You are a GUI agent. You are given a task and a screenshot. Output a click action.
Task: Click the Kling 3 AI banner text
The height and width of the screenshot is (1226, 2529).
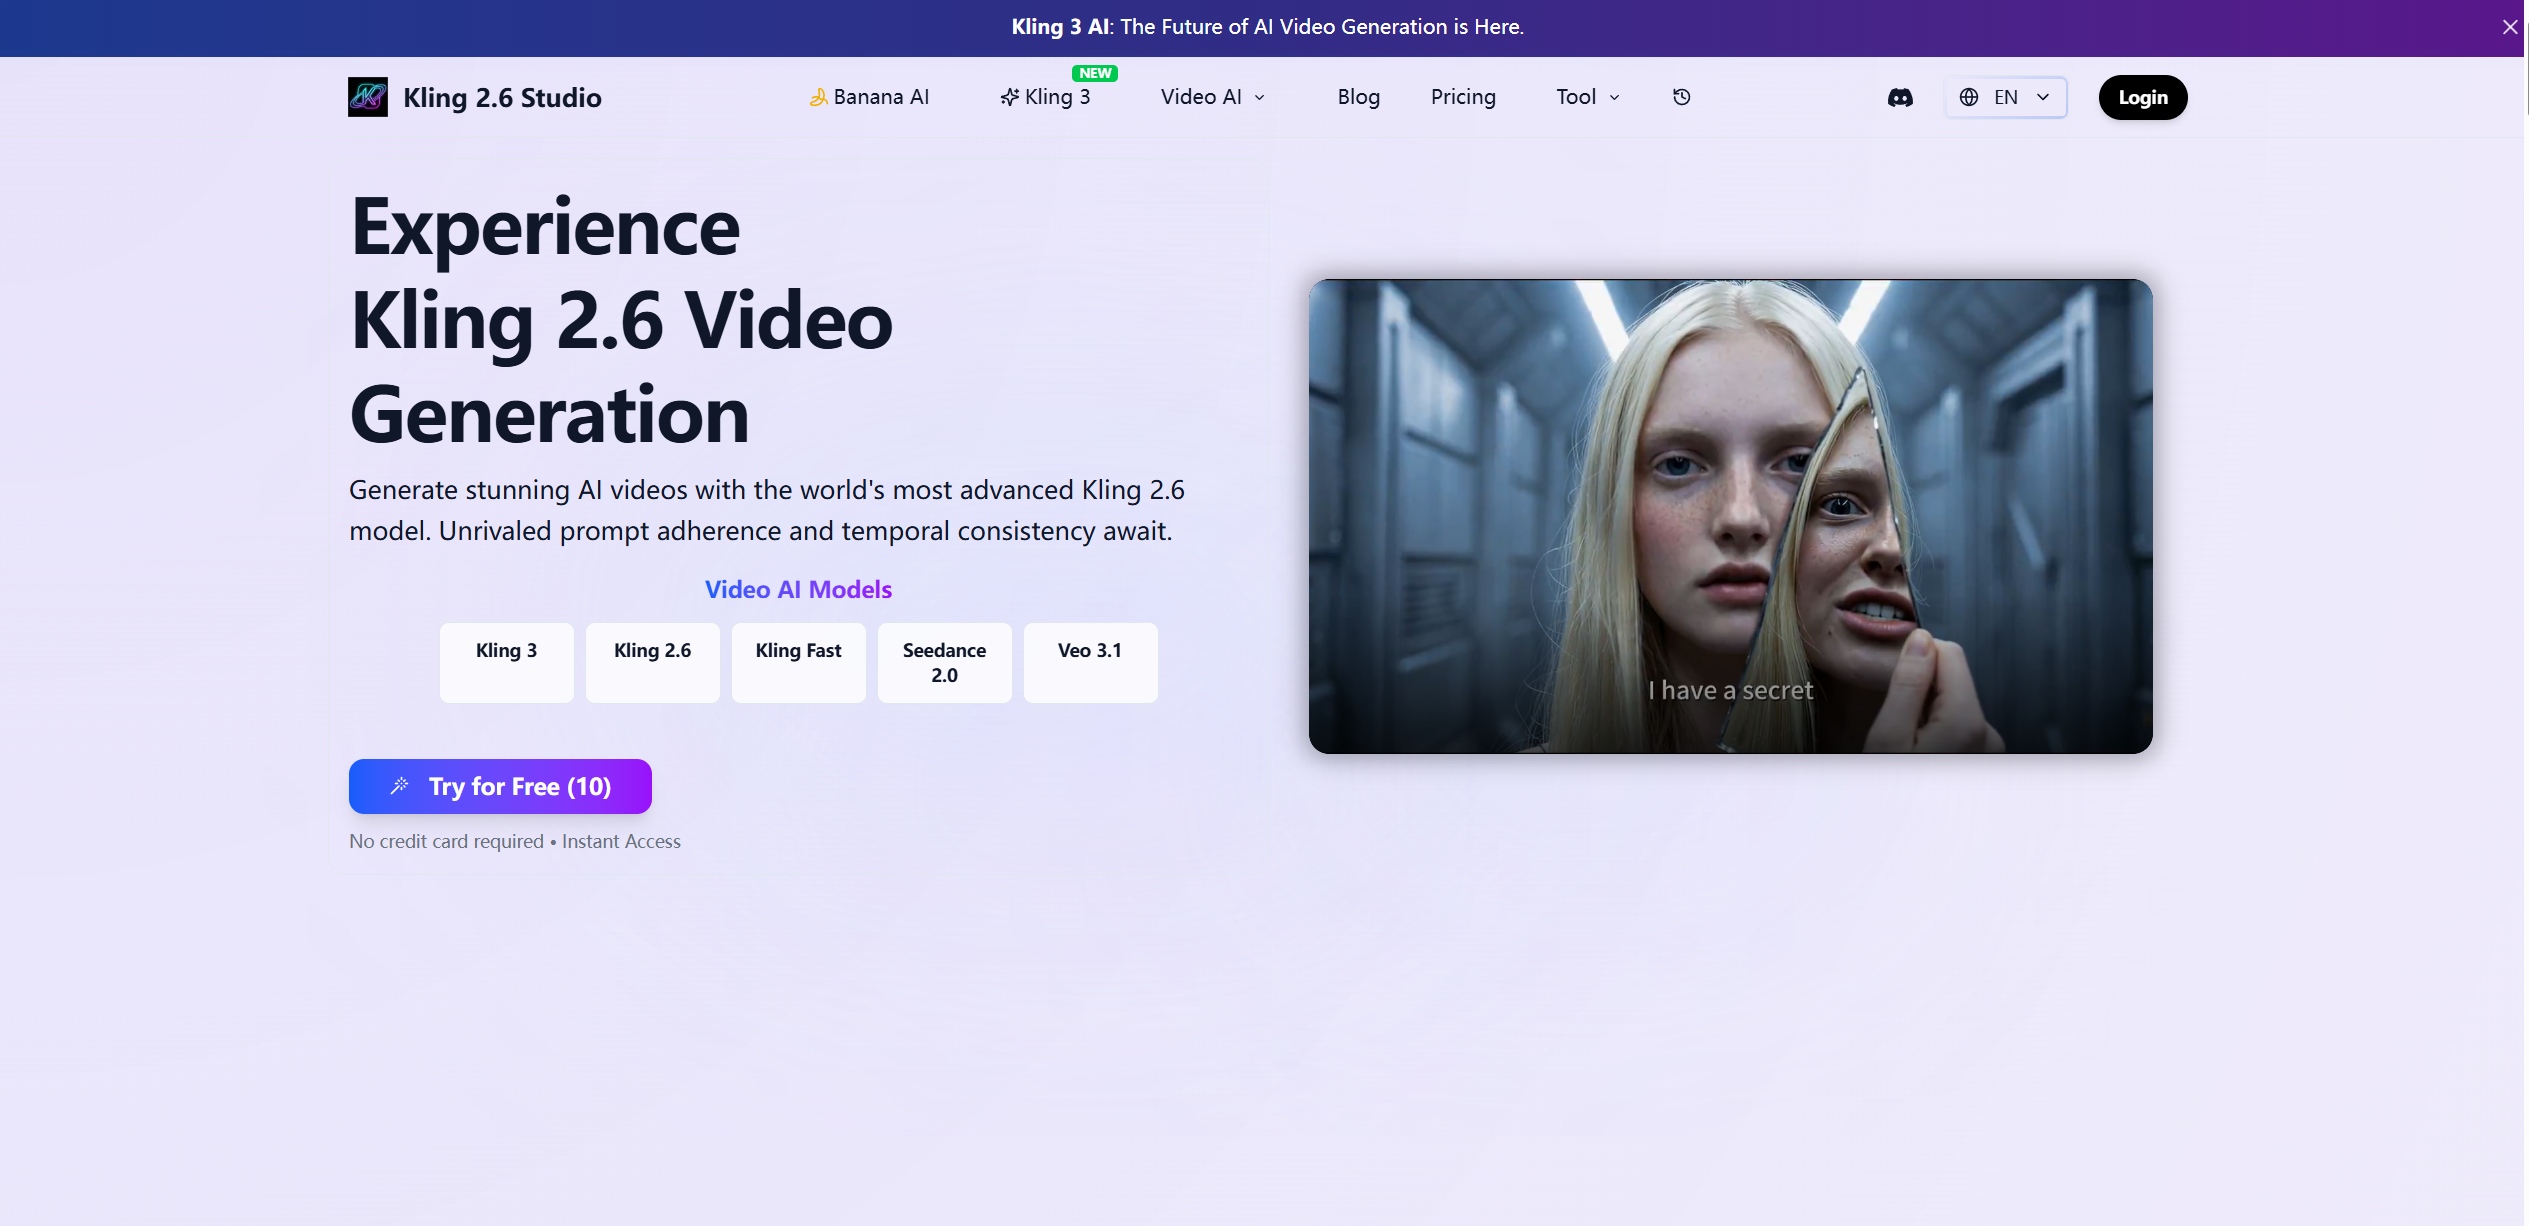(x=1267, y=27)
